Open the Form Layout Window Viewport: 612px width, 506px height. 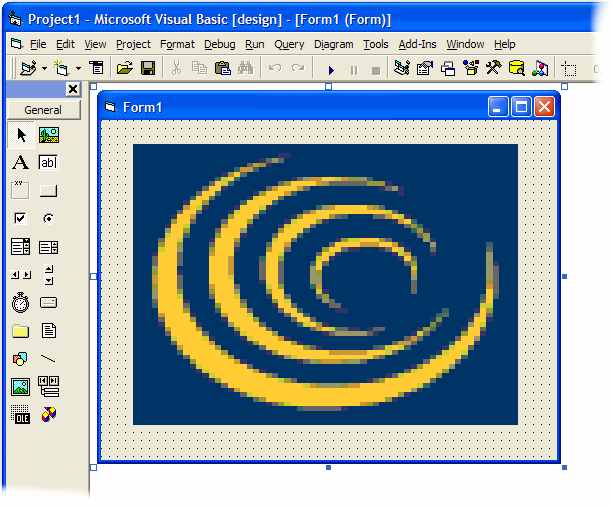pyautogui.click(x=448, y=69)
